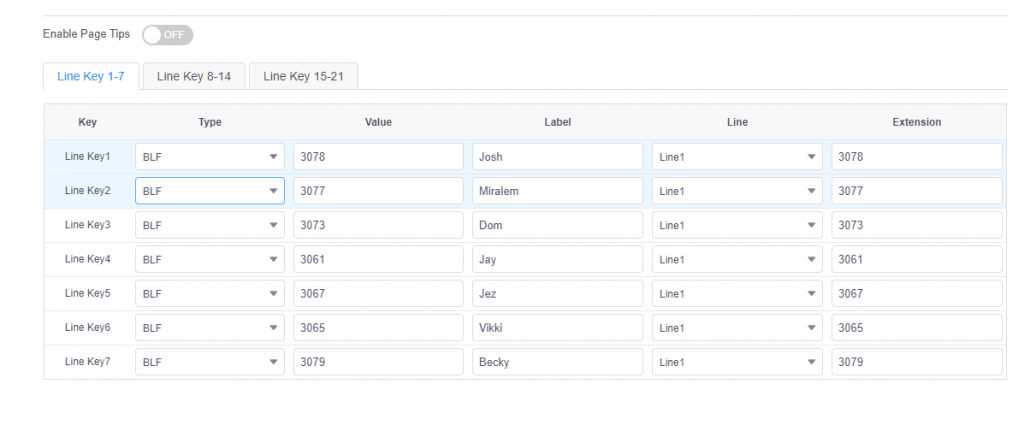This screenshot has width=1024, height=431.
Task: Click the Extension field for Line Key4
Action: [917, 259]
